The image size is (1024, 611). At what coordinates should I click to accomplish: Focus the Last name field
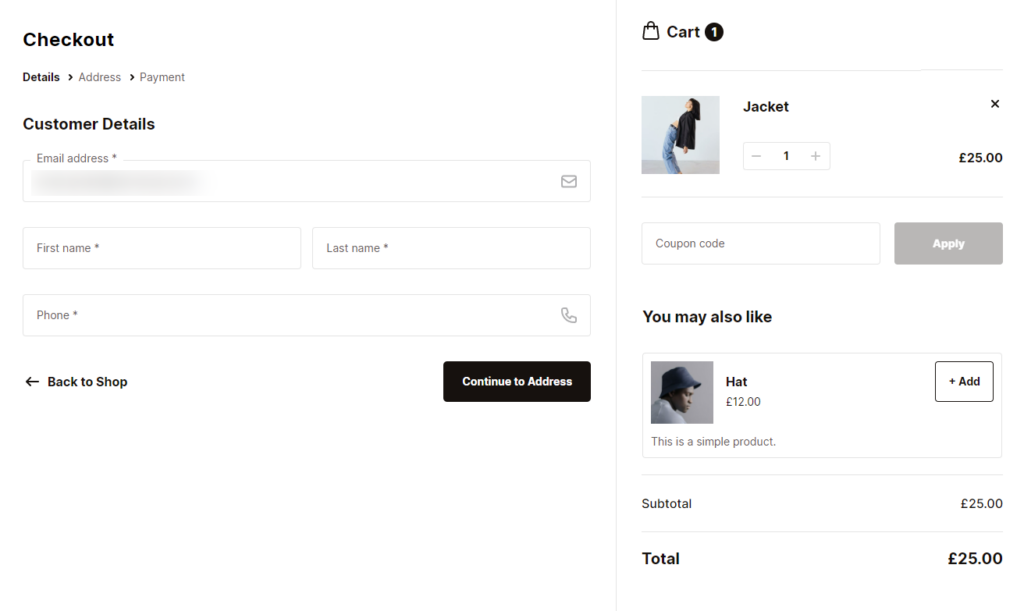coord(451,248)
